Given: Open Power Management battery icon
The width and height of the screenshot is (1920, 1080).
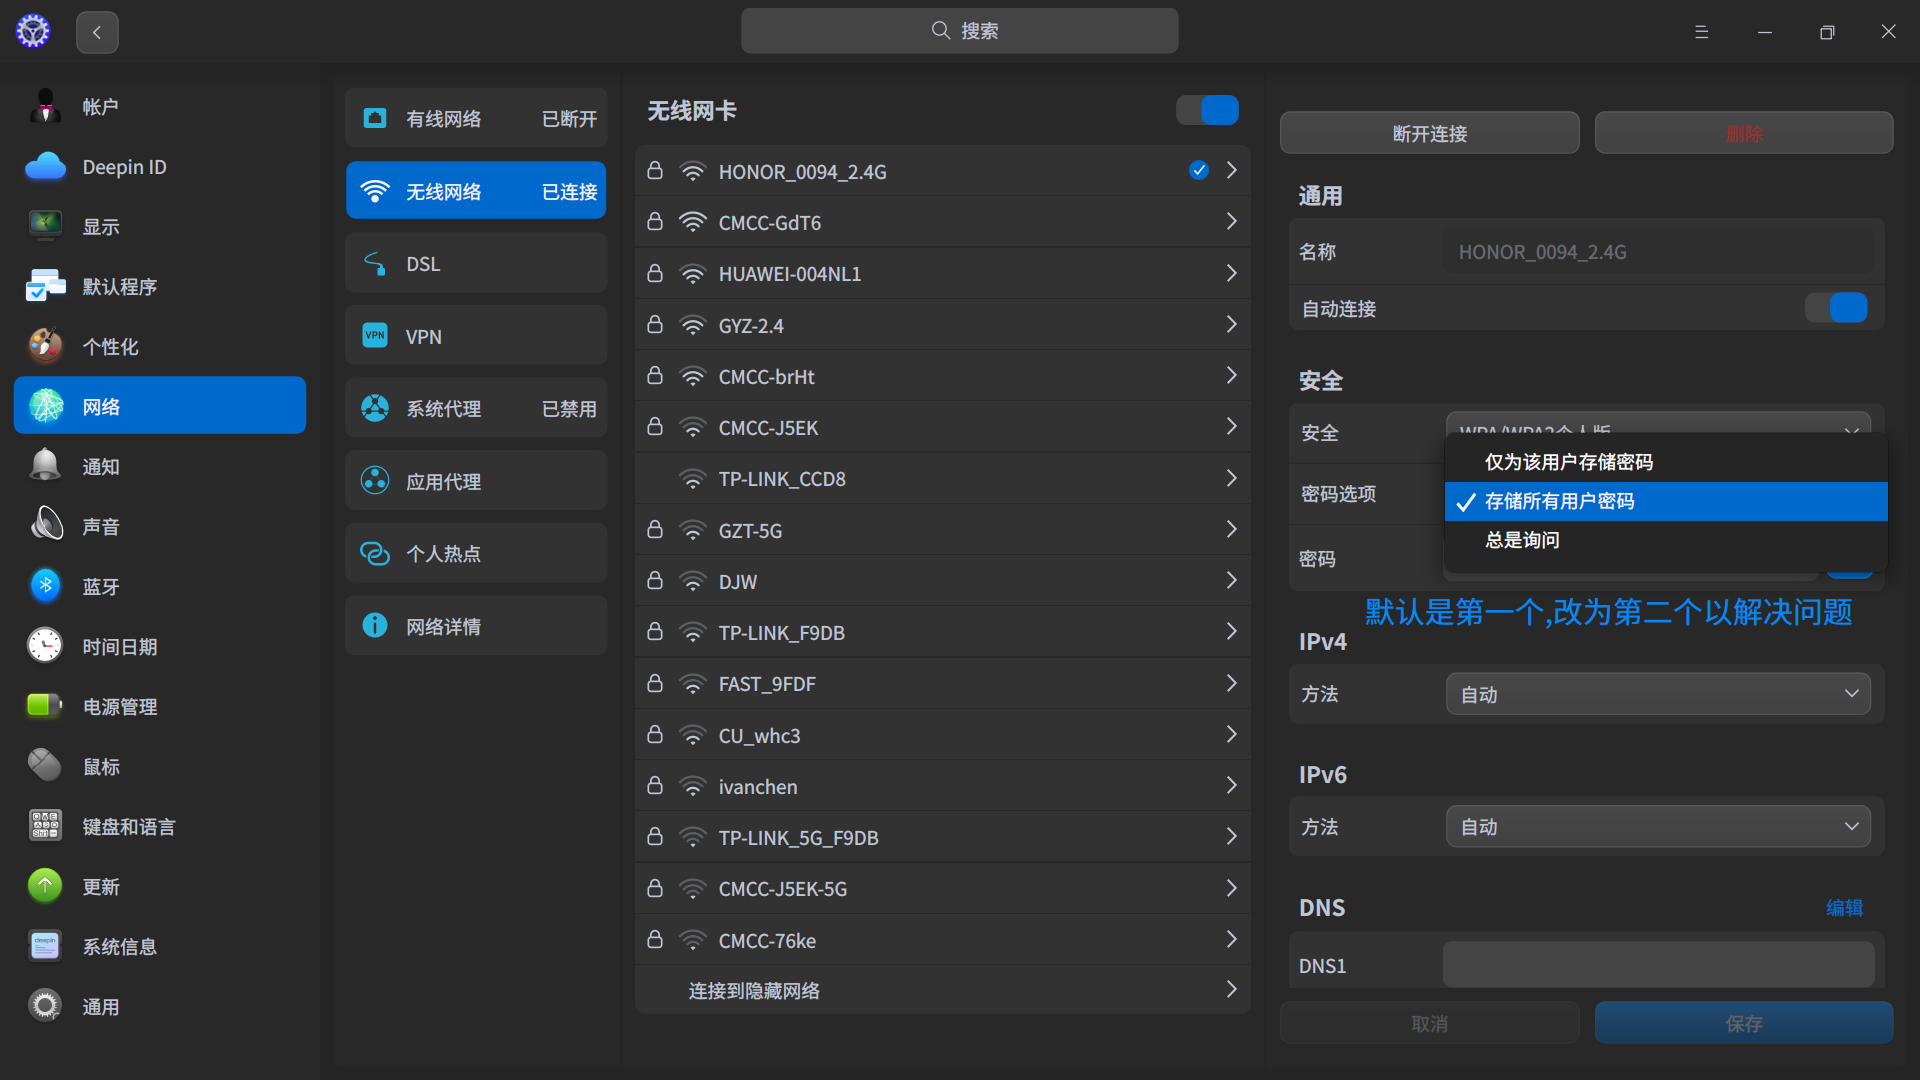Looking at the screenshot, I should (45, 706).
